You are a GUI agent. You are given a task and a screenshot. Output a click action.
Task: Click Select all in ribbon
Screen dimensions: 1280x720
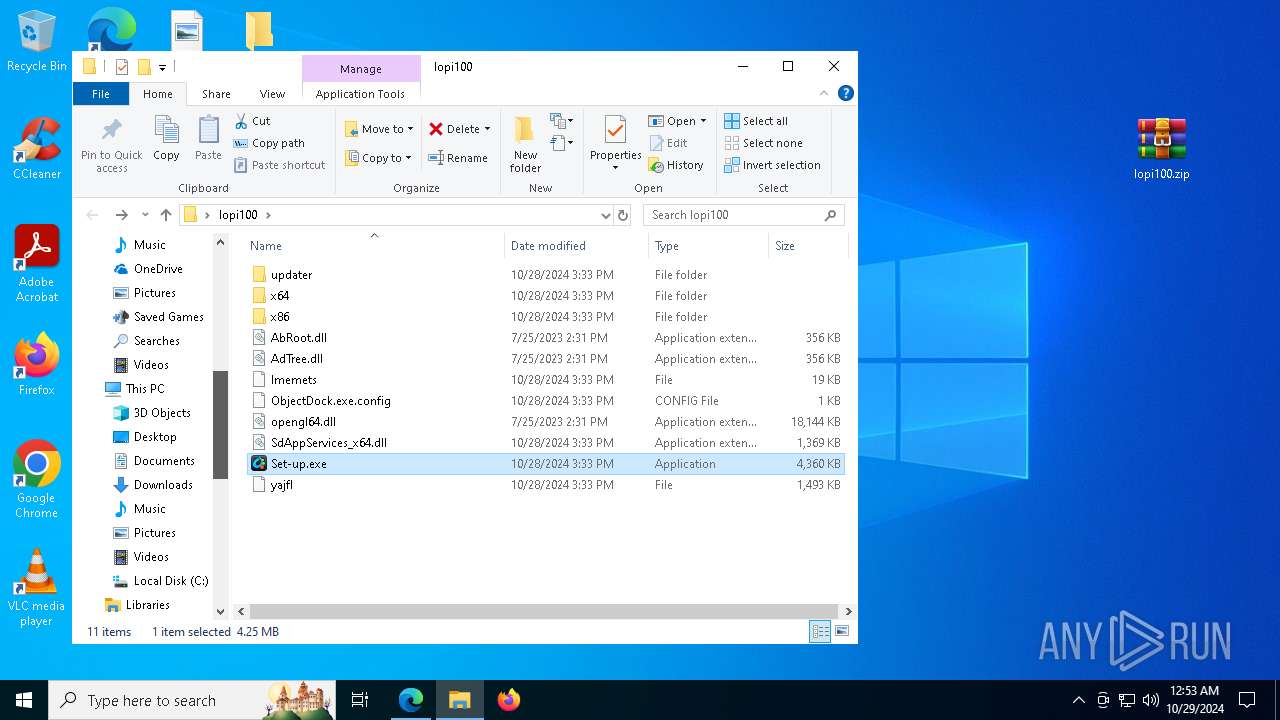(756, 121)
